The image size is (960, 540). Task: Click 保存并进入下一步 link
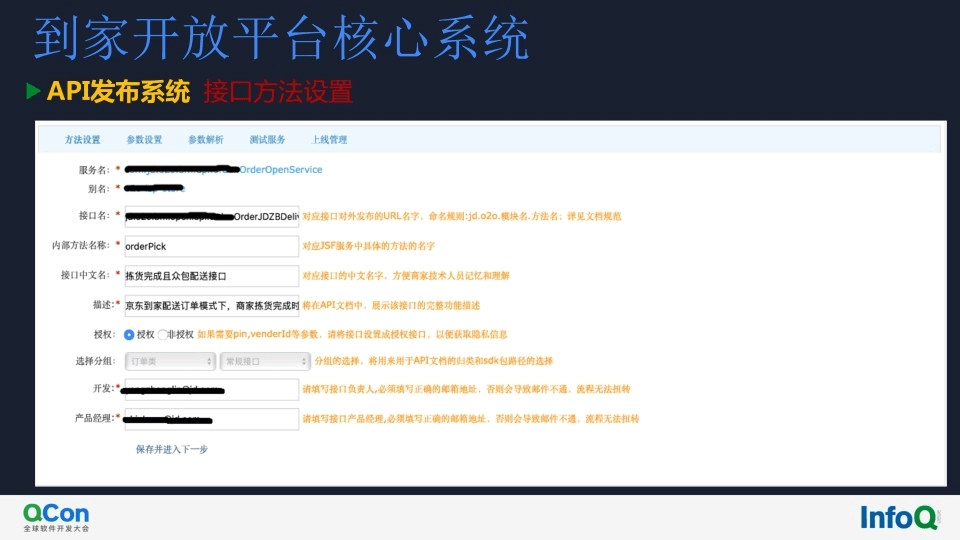(172, 449)
